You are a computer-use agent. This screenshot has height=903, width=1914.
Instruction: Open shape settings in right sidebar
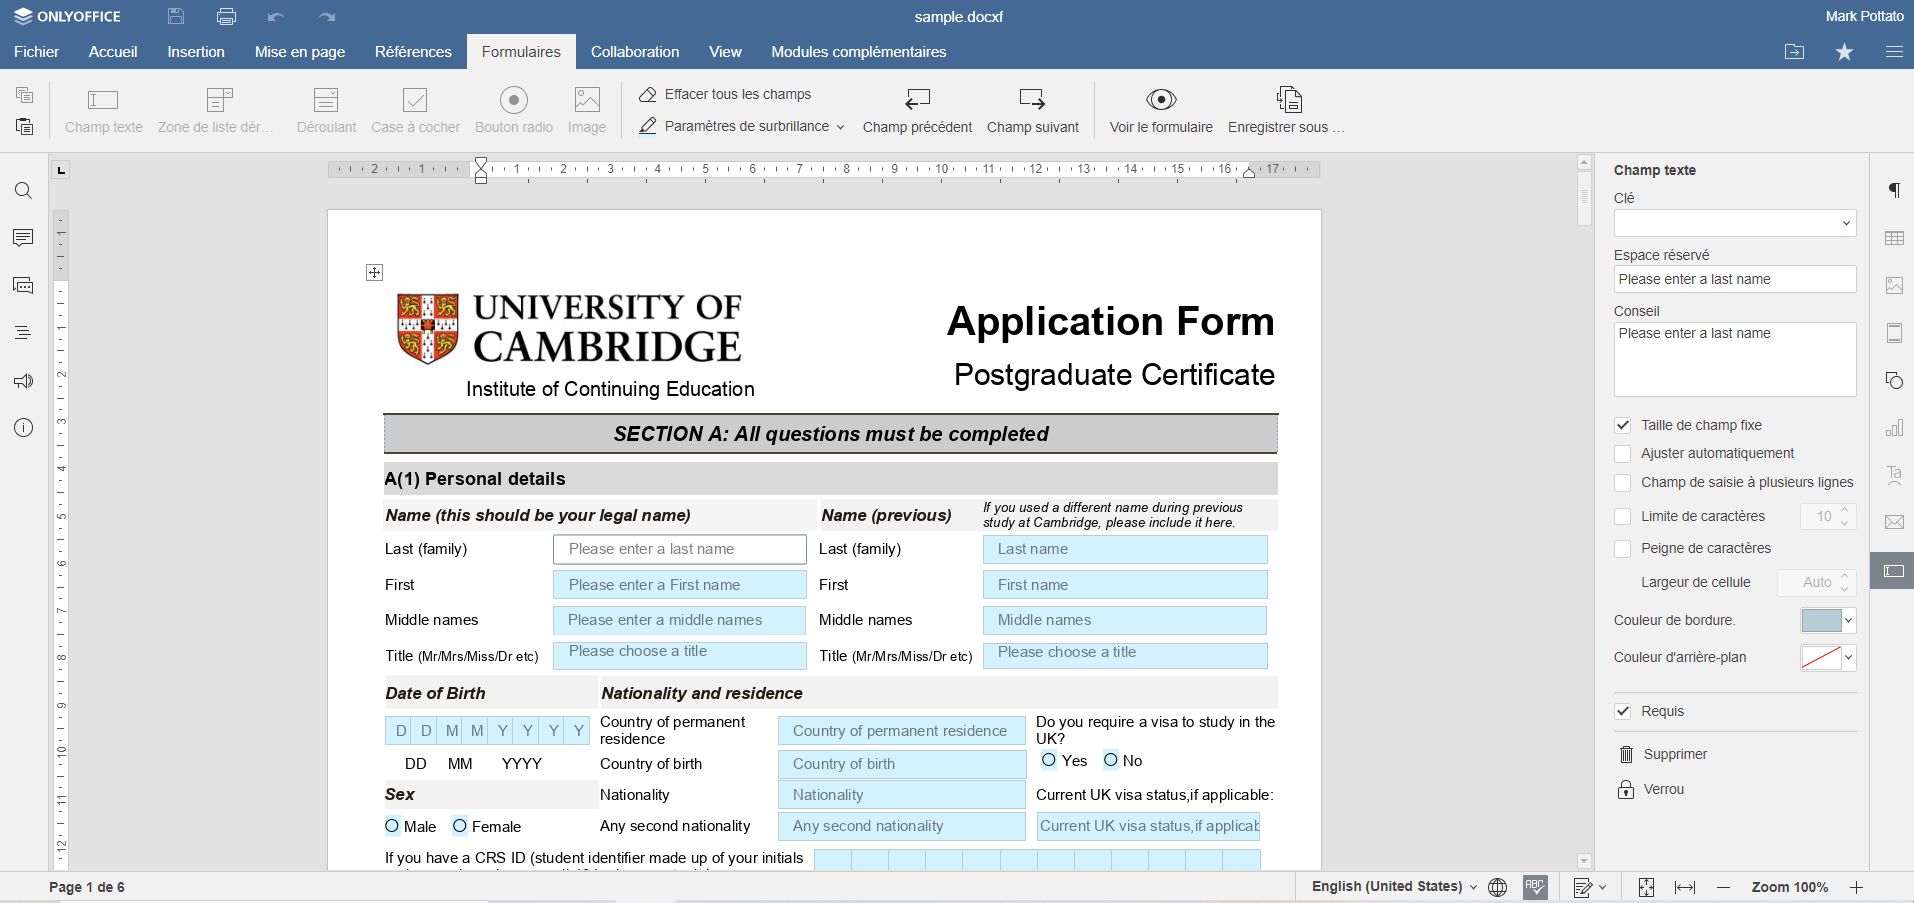pos(1894,380)
